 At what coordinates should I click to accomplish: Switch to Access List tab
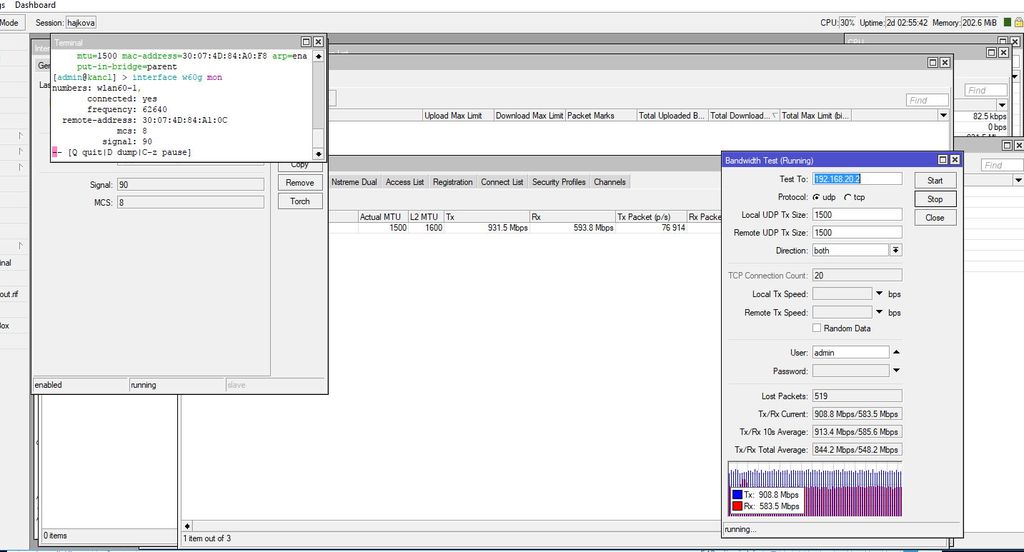click(404, 182)
